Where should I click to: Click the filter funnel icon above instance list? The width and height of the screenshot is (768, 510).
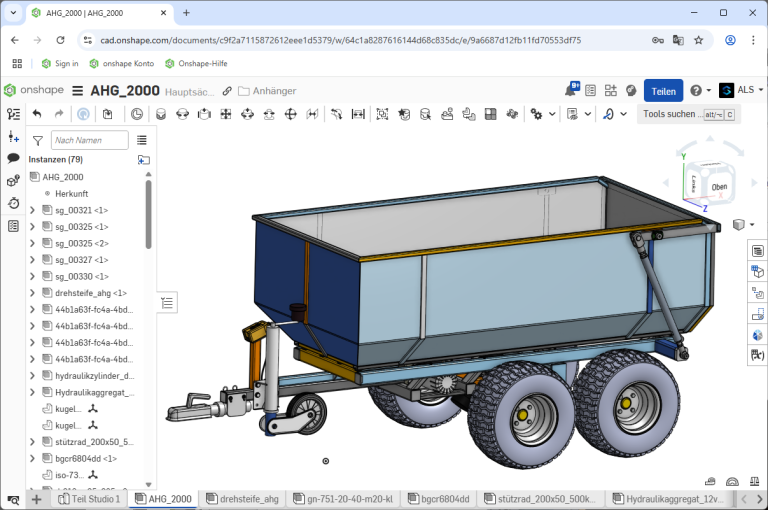coord(38,141)
